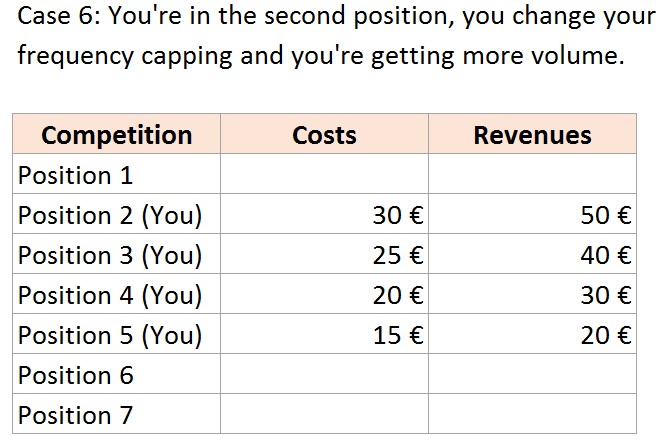The width and height of the screenshot is (665, 448).
Task: Select the empty Costs cell for Position 6
Action: point(324,375)
